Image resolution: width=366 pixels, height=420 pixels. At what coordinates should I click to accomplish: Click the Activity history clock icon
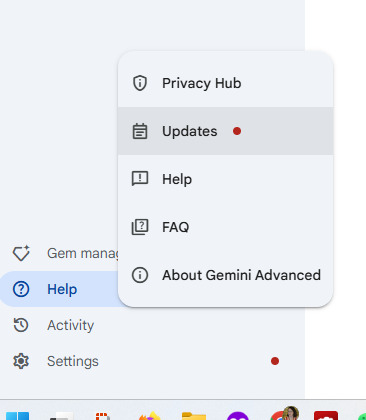click(x=21, y=325)
